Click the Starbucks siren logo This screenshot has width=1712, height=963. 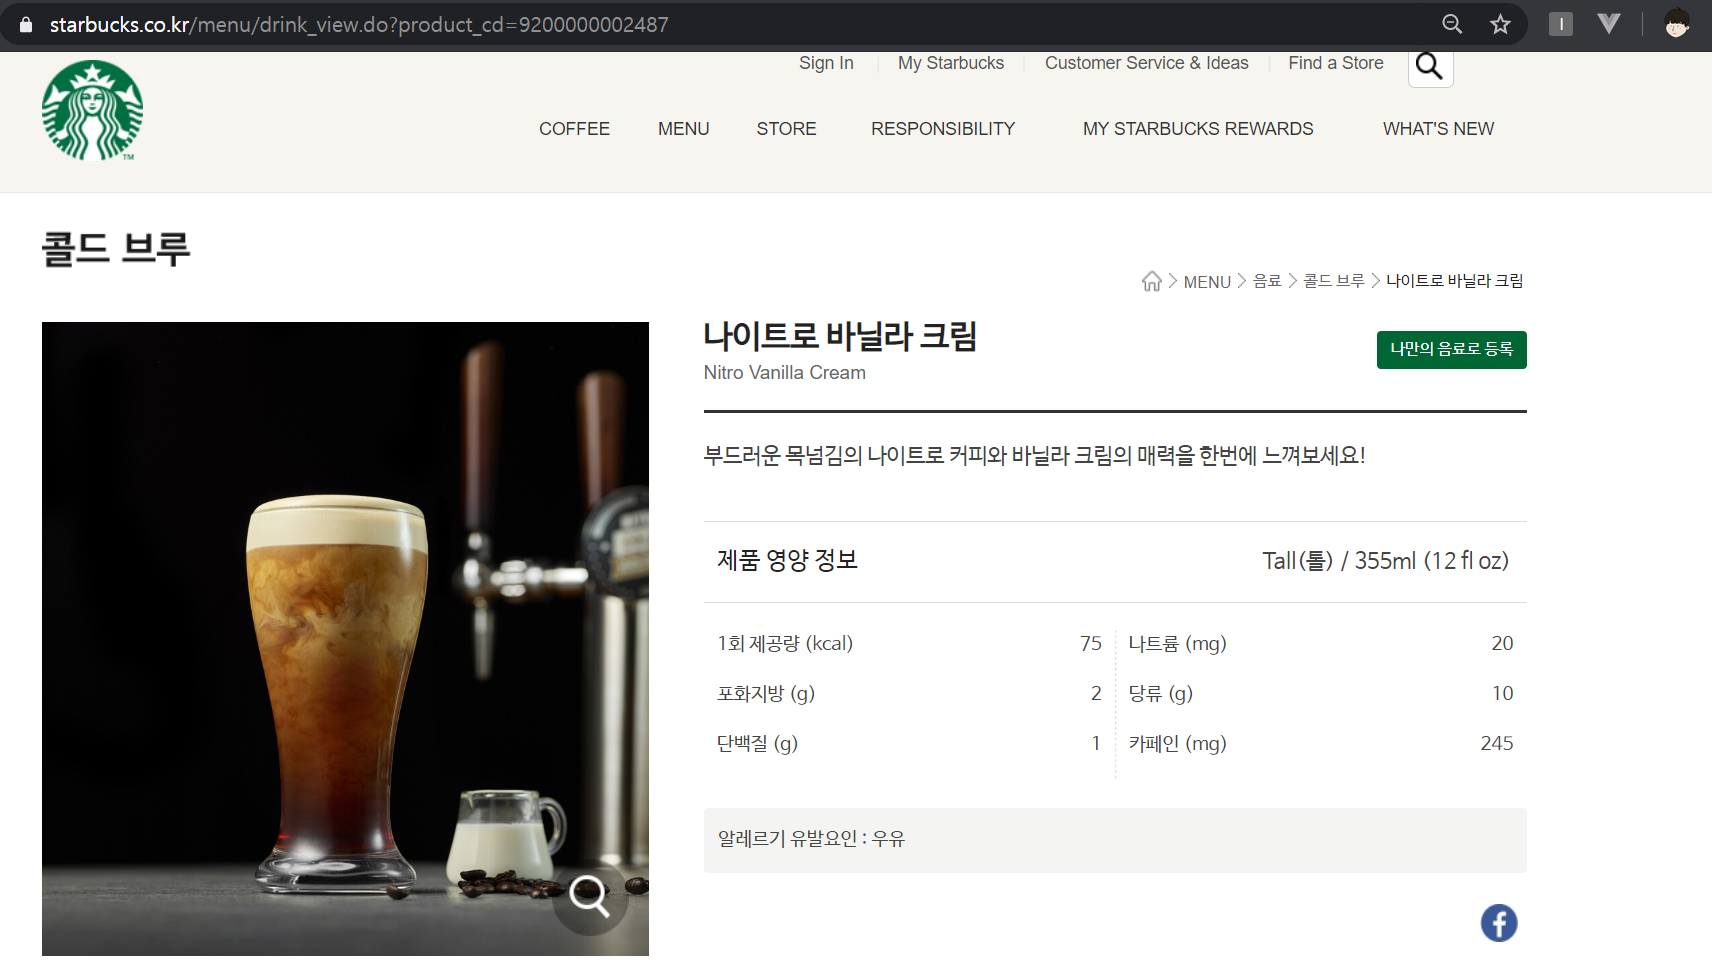click(92, 110)
